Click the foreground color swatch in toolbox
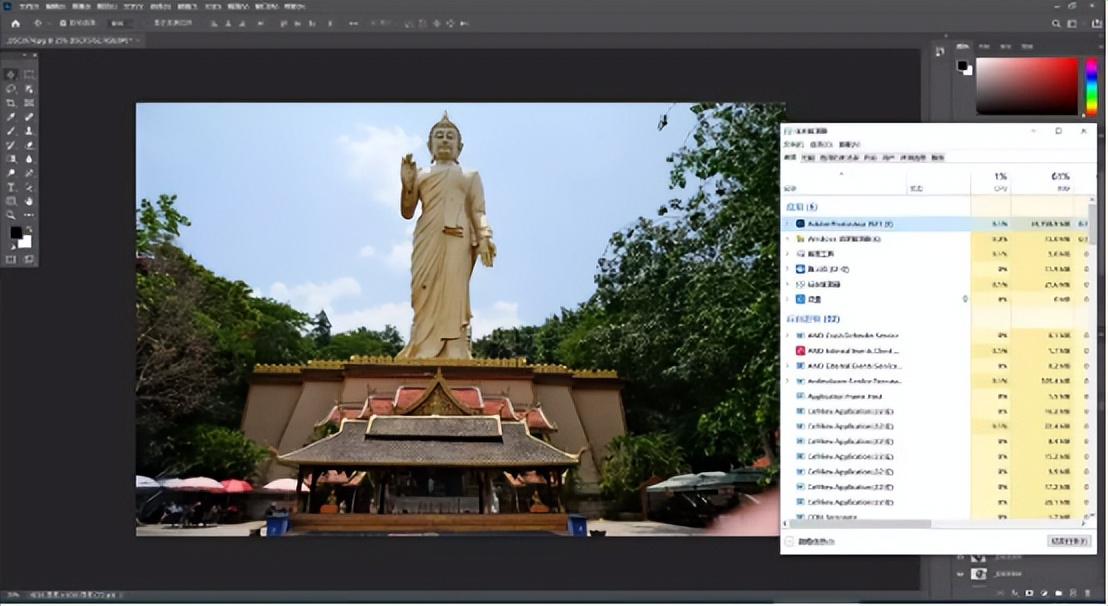The height and width of the screenshot is (606, 1108). point(15,233)
